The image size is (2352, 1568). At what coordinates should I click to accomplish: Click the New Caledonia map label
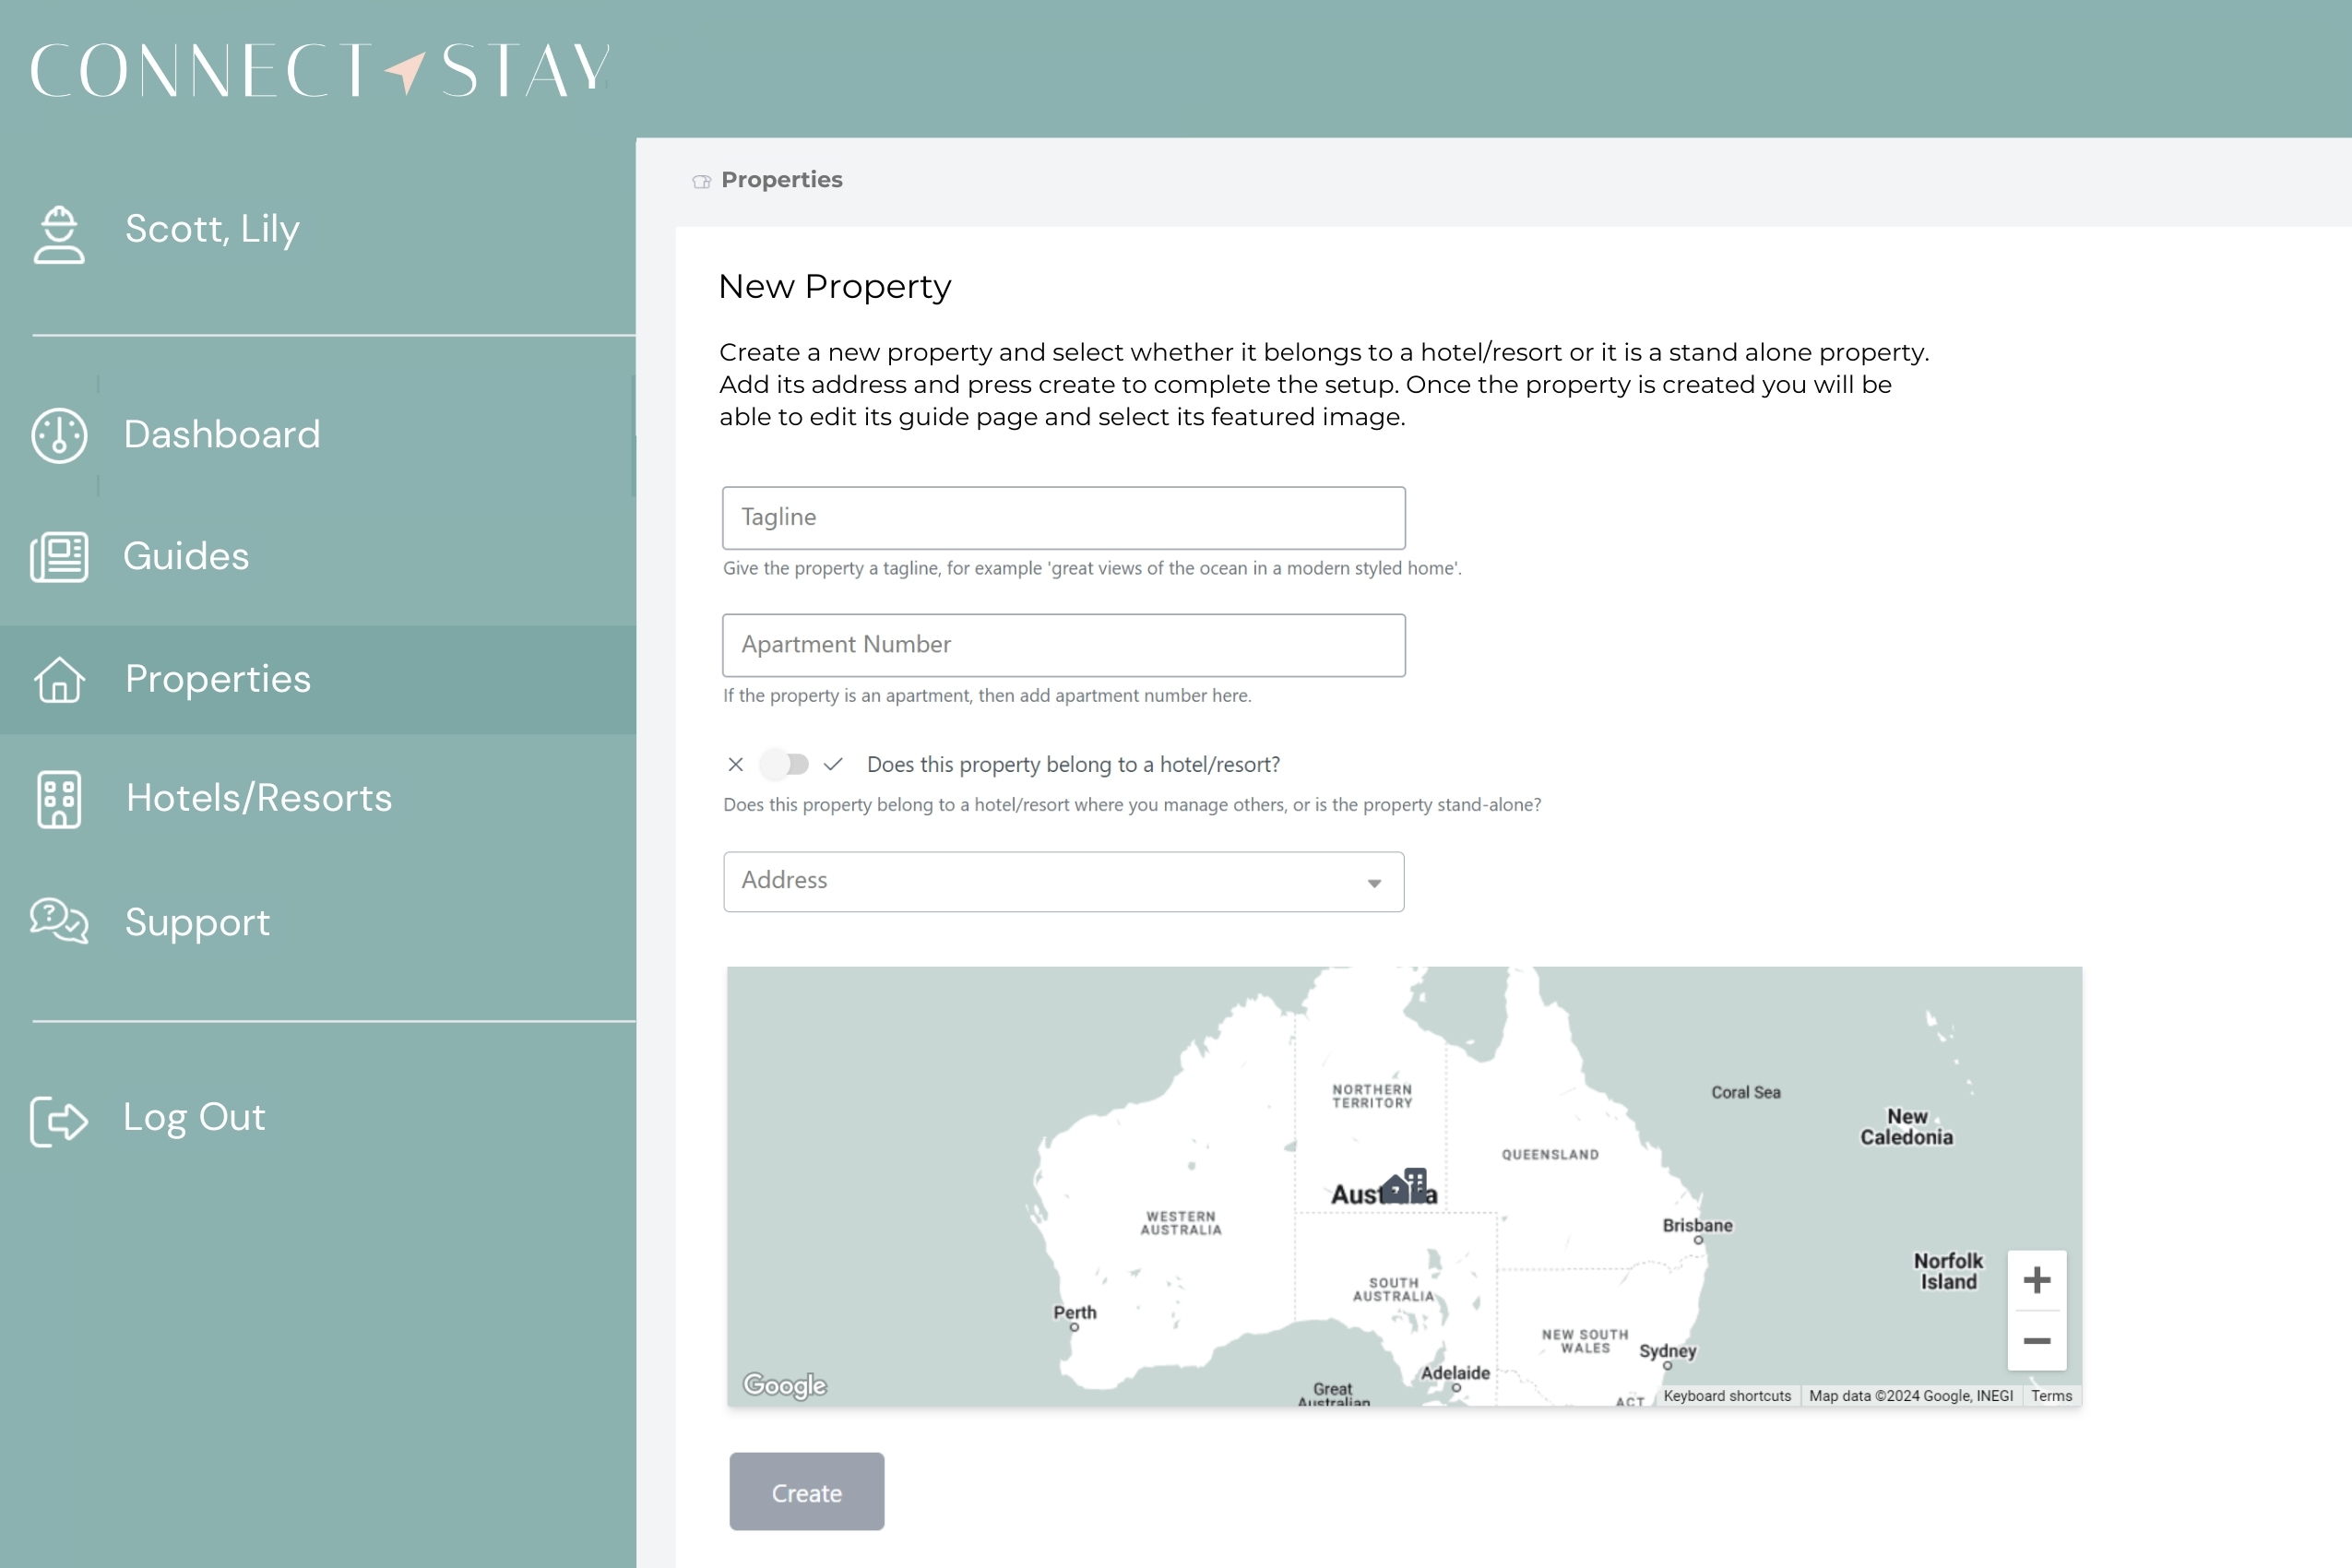(x=1906, y=1127)
